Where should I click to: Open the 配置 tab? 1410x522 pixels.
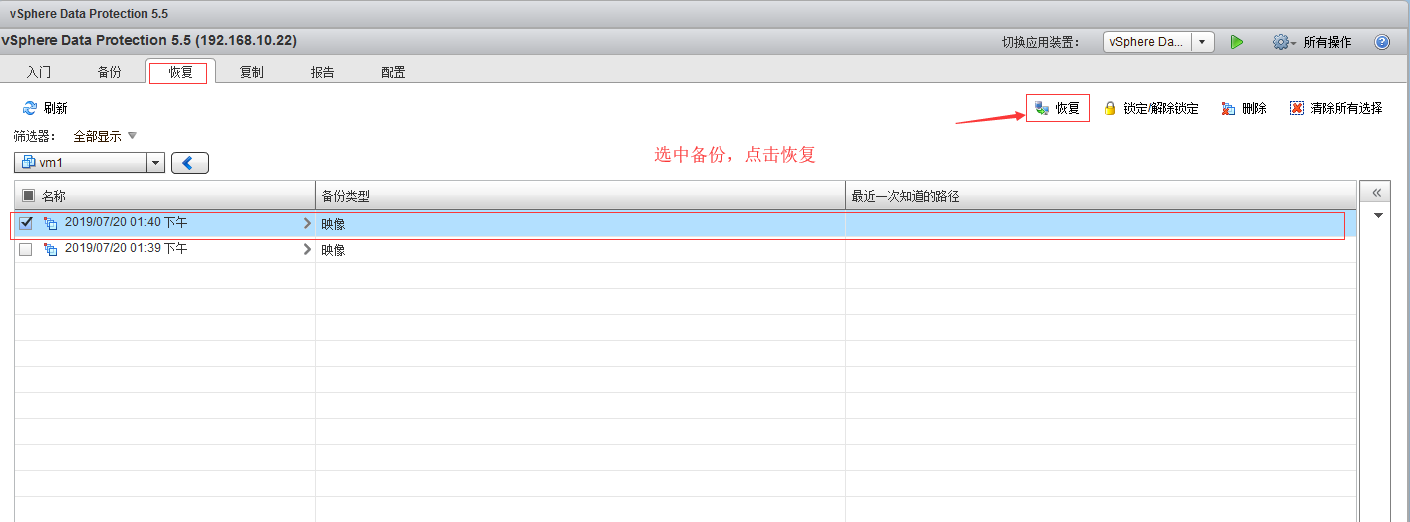[393, 72]
